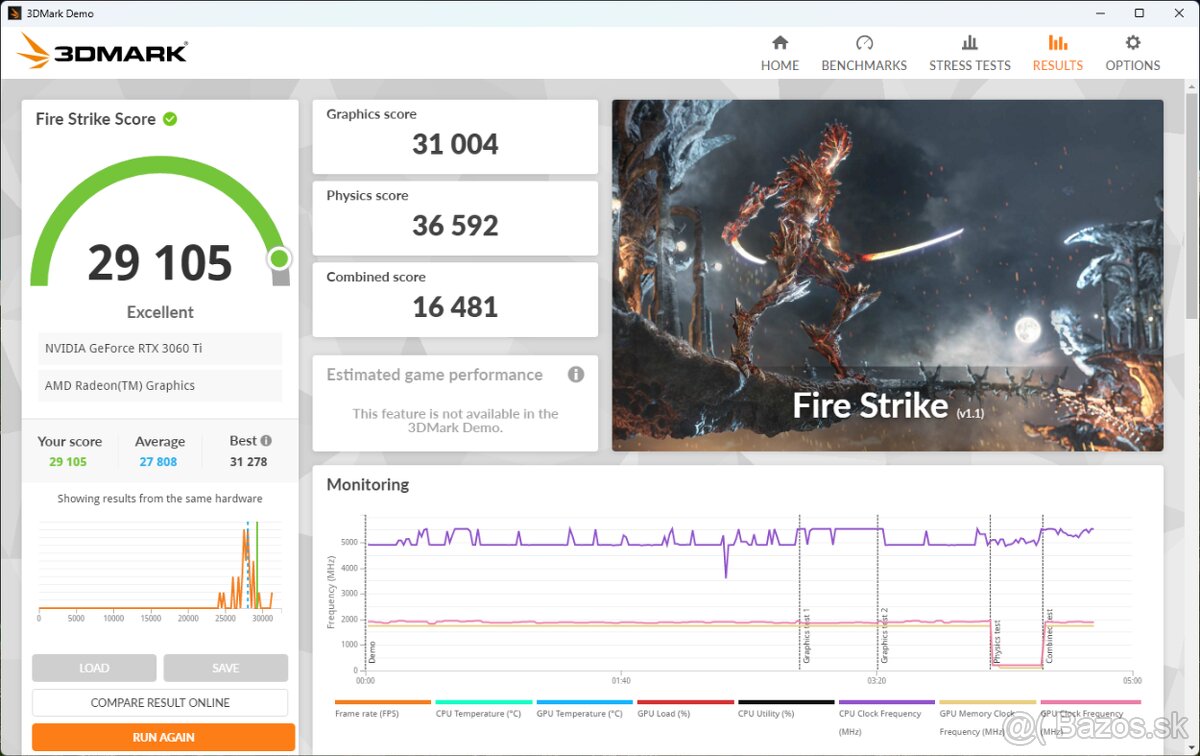The width and height of the screenshot is (1200, 756).
Task: Select the Stress Tests chart icon
Action: pyautogui.click(x=969, y=42)
